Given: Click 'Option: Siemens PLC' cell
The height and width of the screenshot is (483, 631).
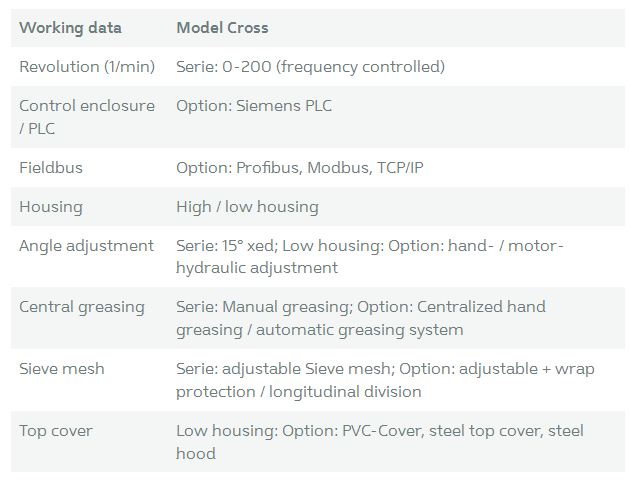Looking at the screenshot, I should click(254, 106).
